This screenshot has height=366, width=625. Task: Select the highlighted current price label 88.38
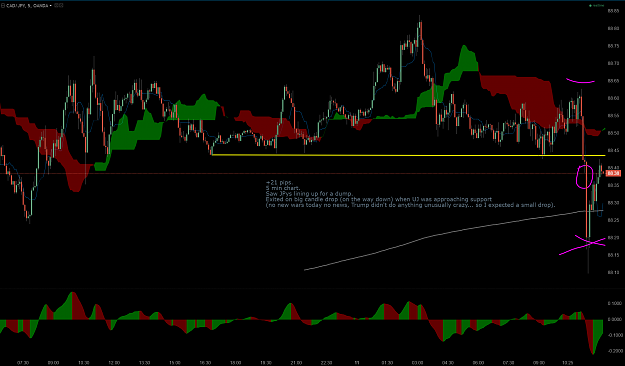[x=613, y=173]
